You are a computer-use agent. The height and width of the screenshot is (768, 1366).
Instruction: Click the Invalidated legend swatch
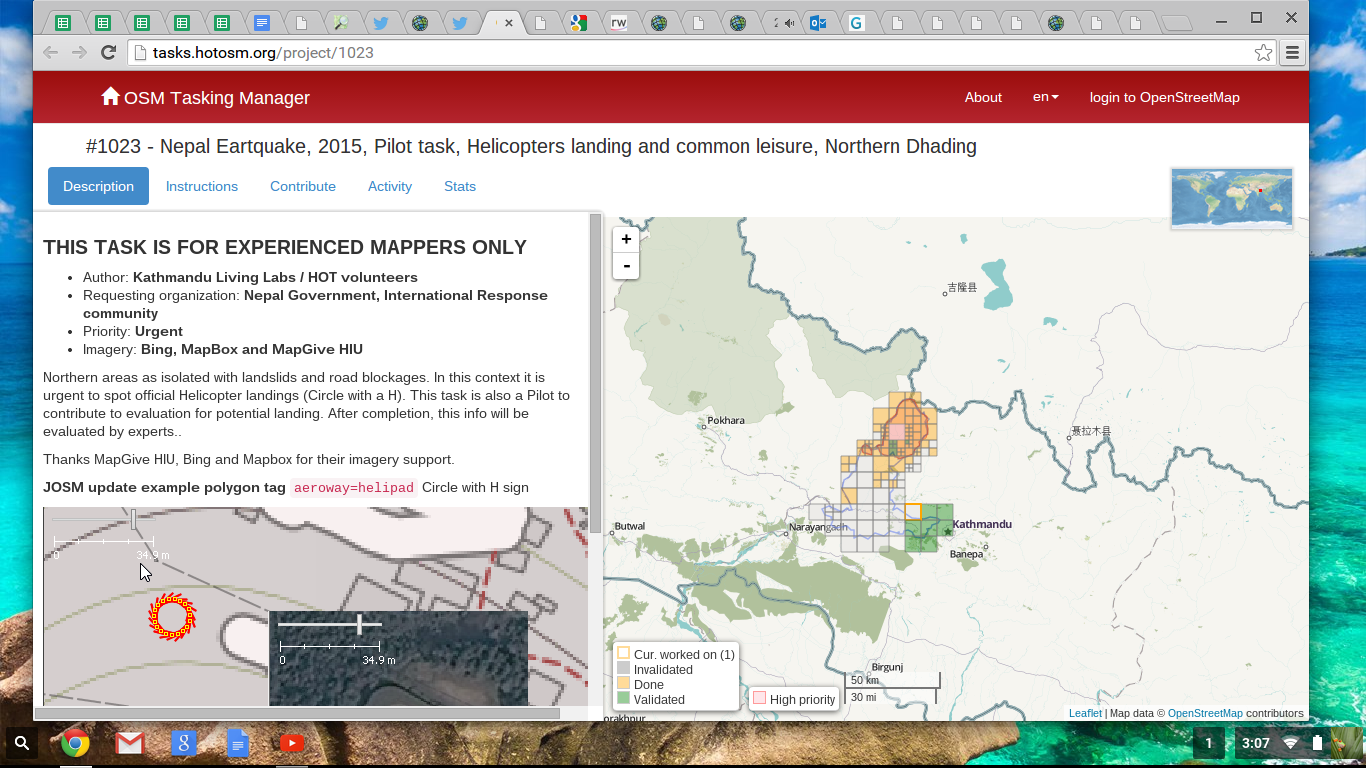click(623, 668)
